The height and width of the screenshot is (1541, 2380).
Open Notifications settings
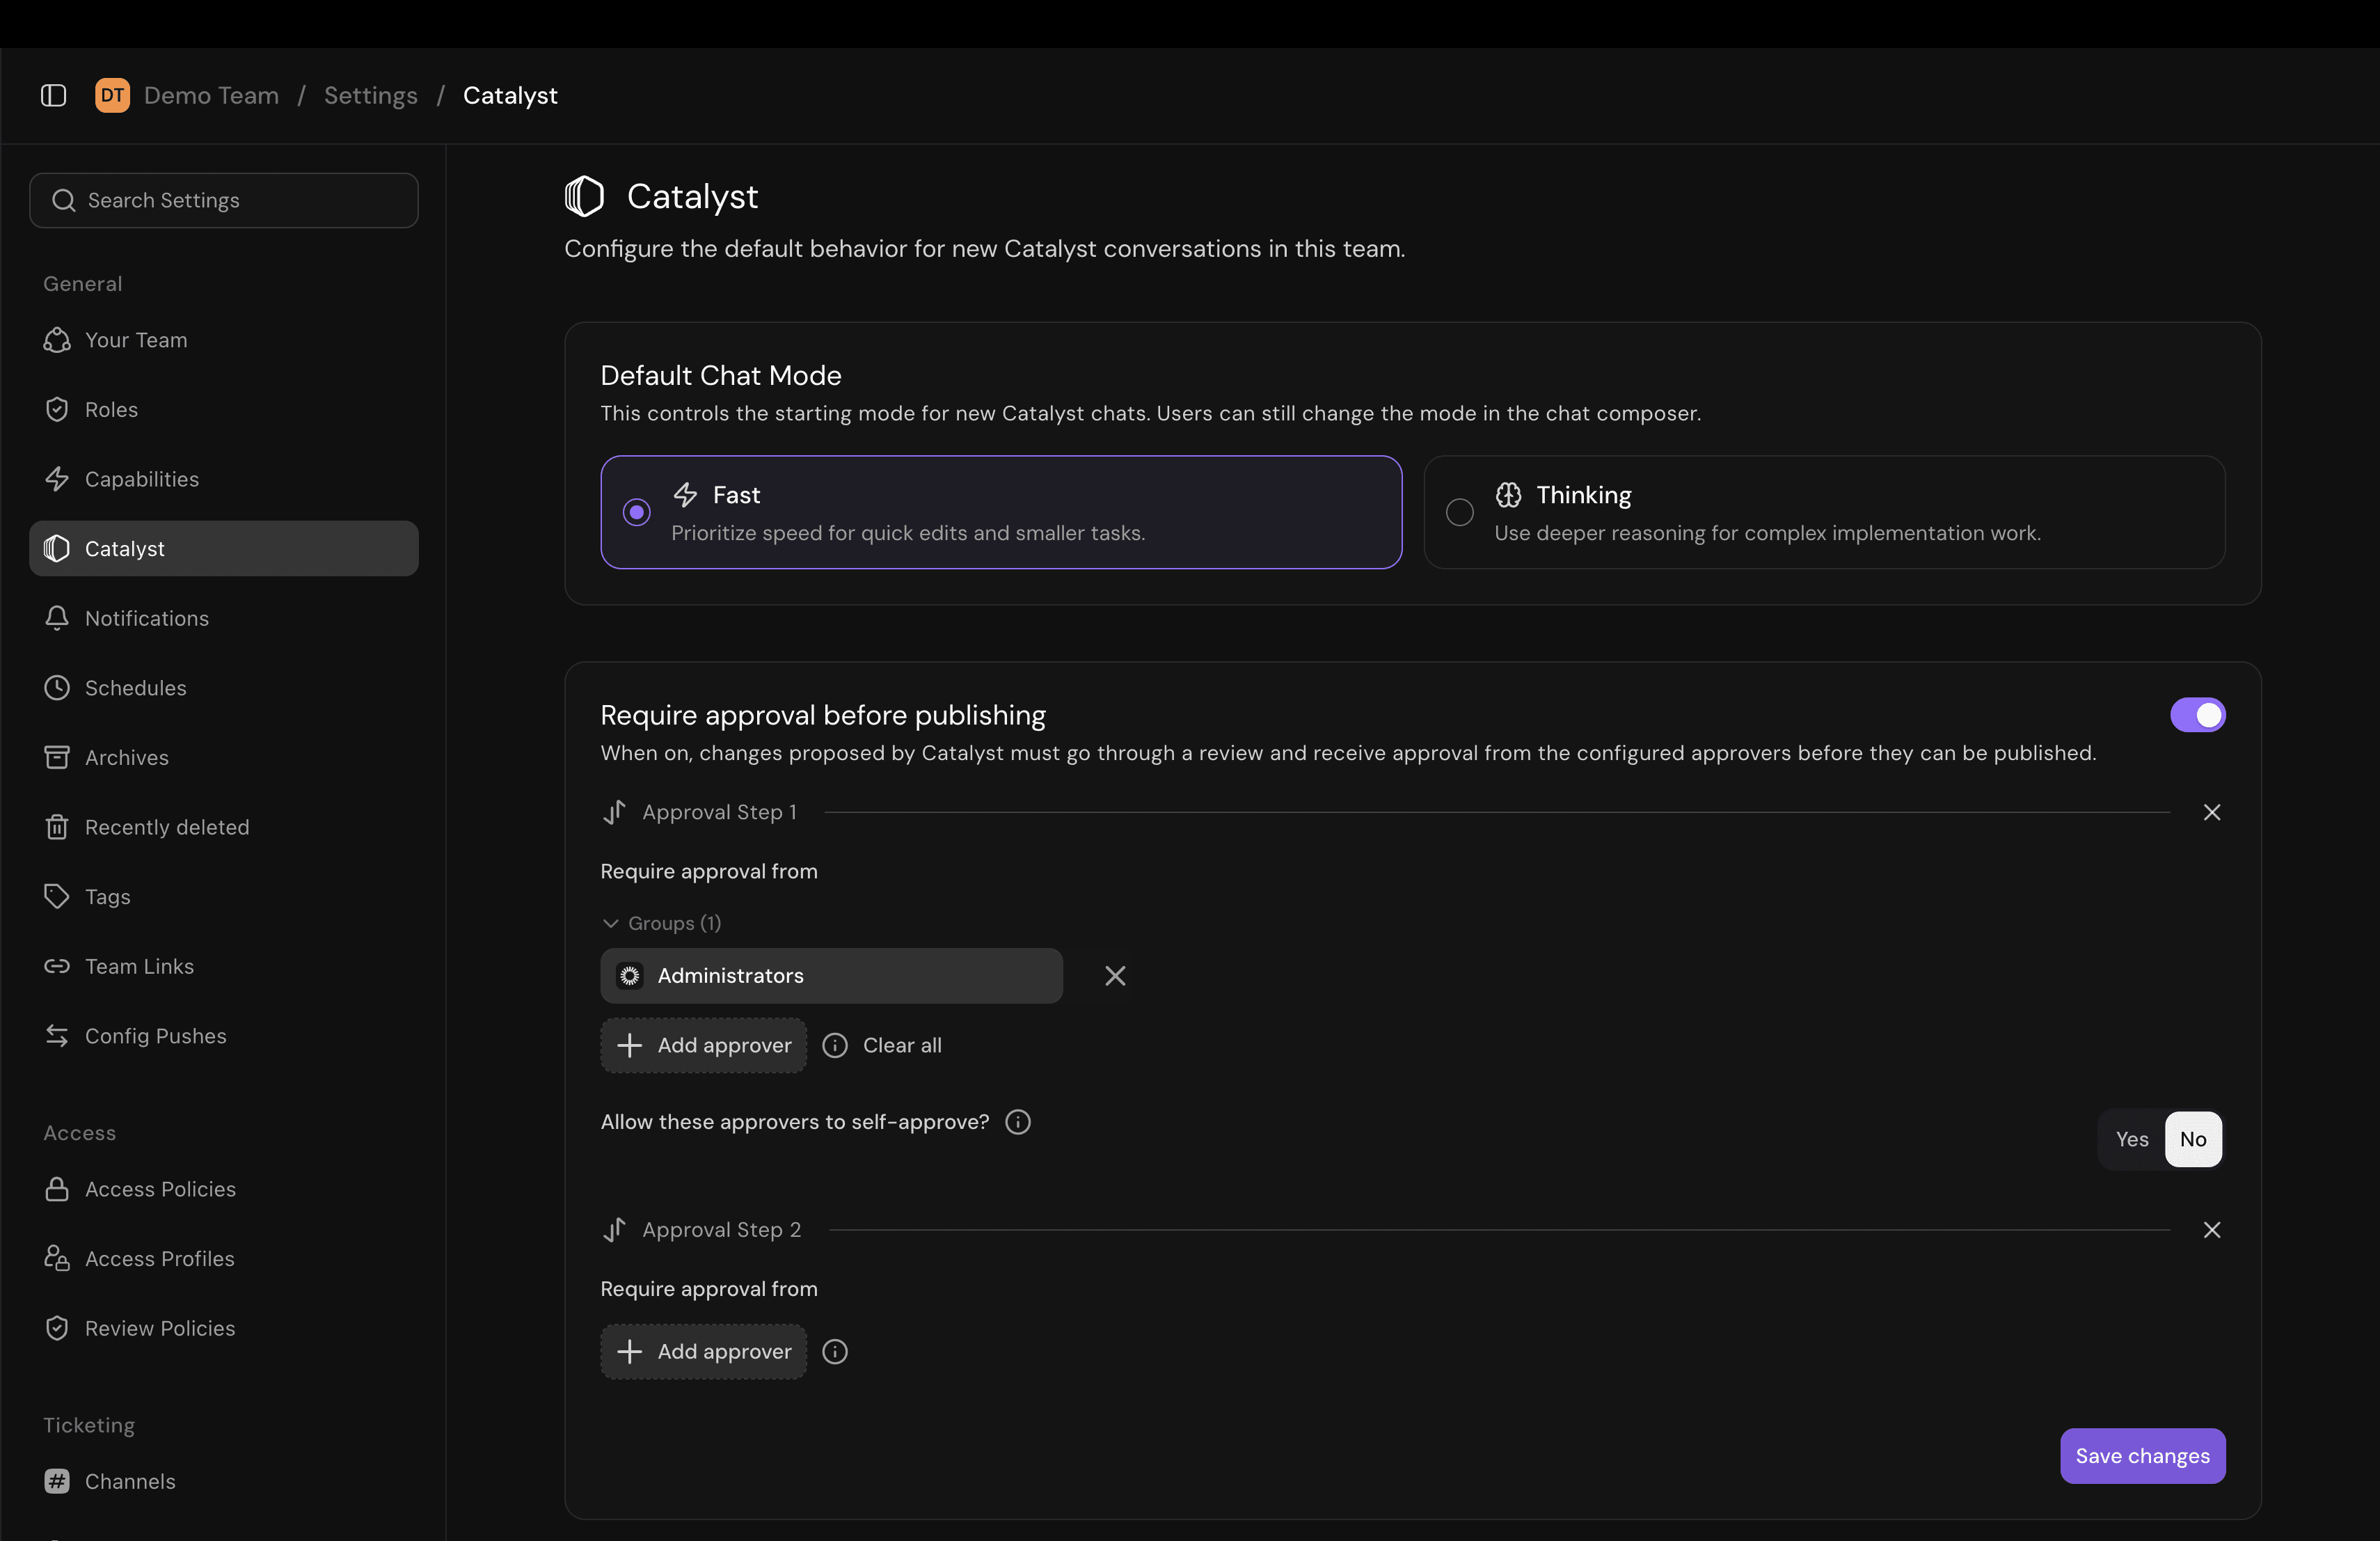(224, 618)
